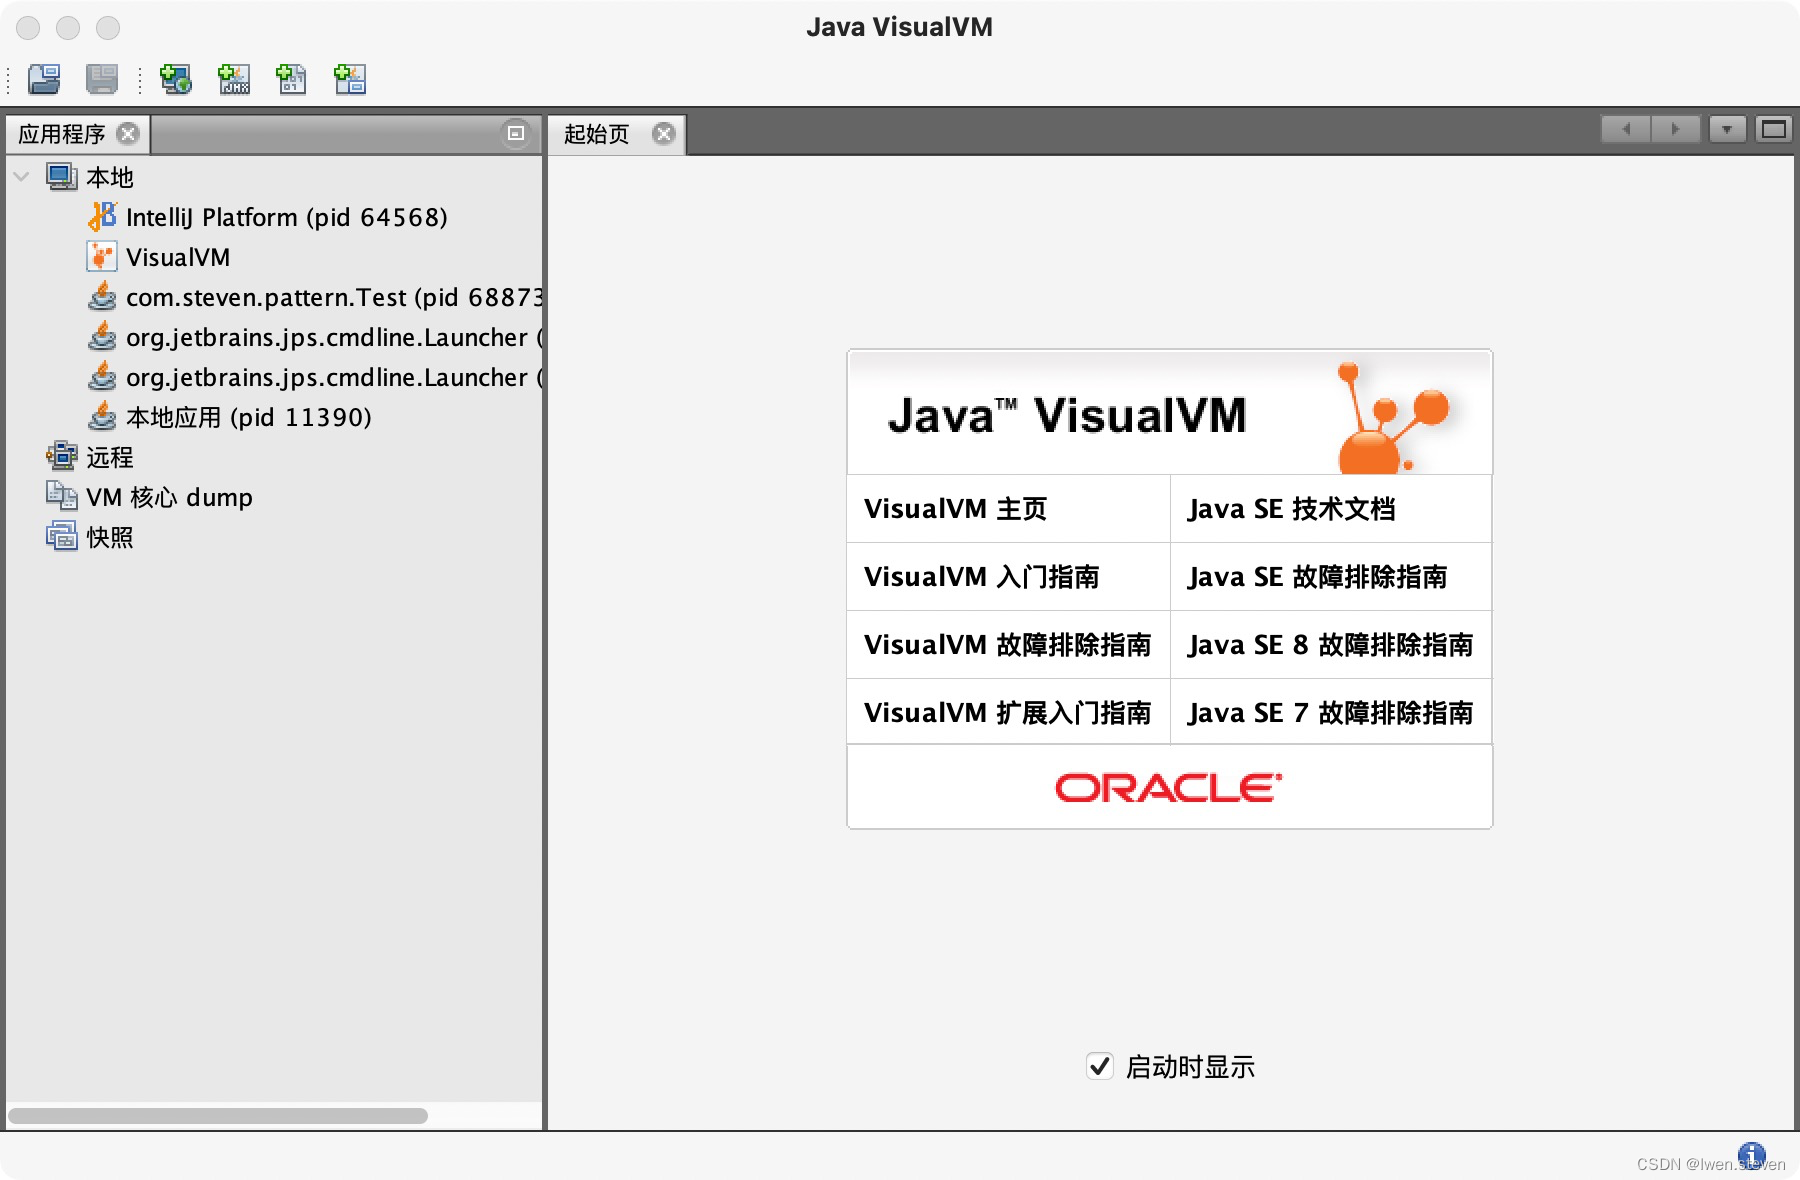The height and width of the screenshot is (1180, 1800).
Task: Click the 远程 remote hosts icon
Action: [x=62, y=456]
